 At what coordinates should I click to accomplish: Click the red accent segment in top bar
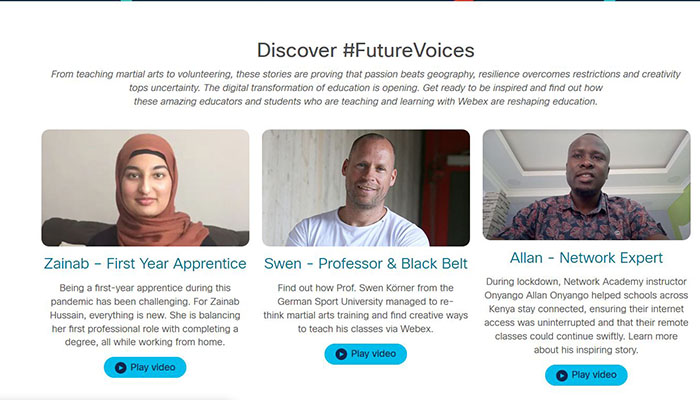pyautogui.click(x=464, y=0)
